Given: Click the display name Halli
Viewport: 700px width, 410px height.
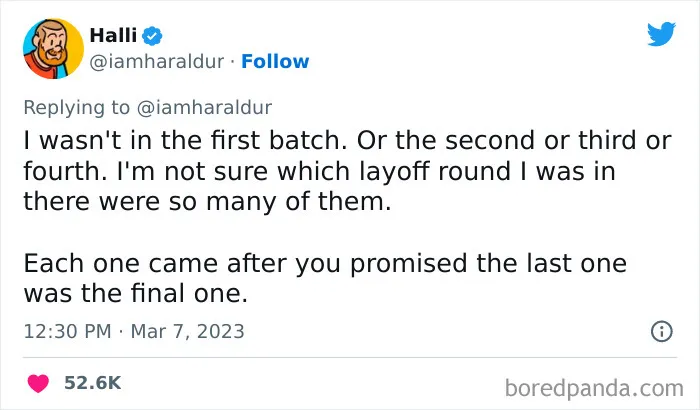Looking at the screenshot, I should point(113,35).
